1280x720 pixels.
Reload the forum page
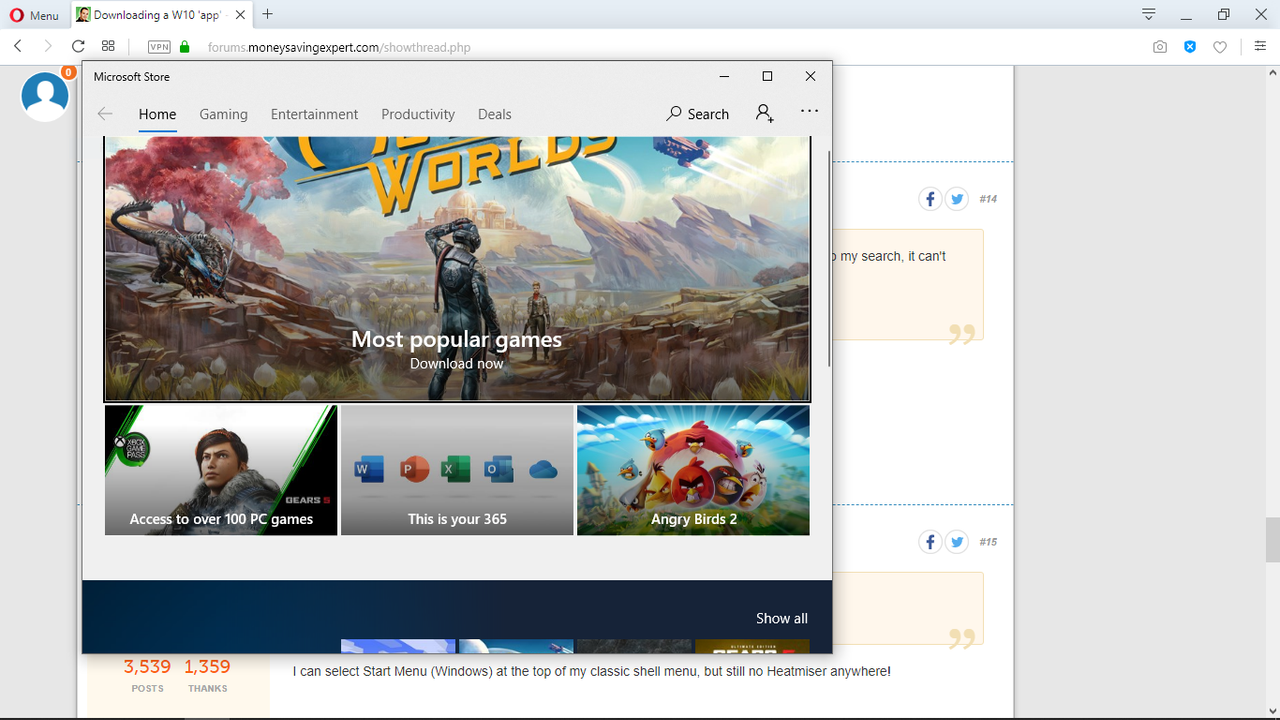[x=78, y=46]
